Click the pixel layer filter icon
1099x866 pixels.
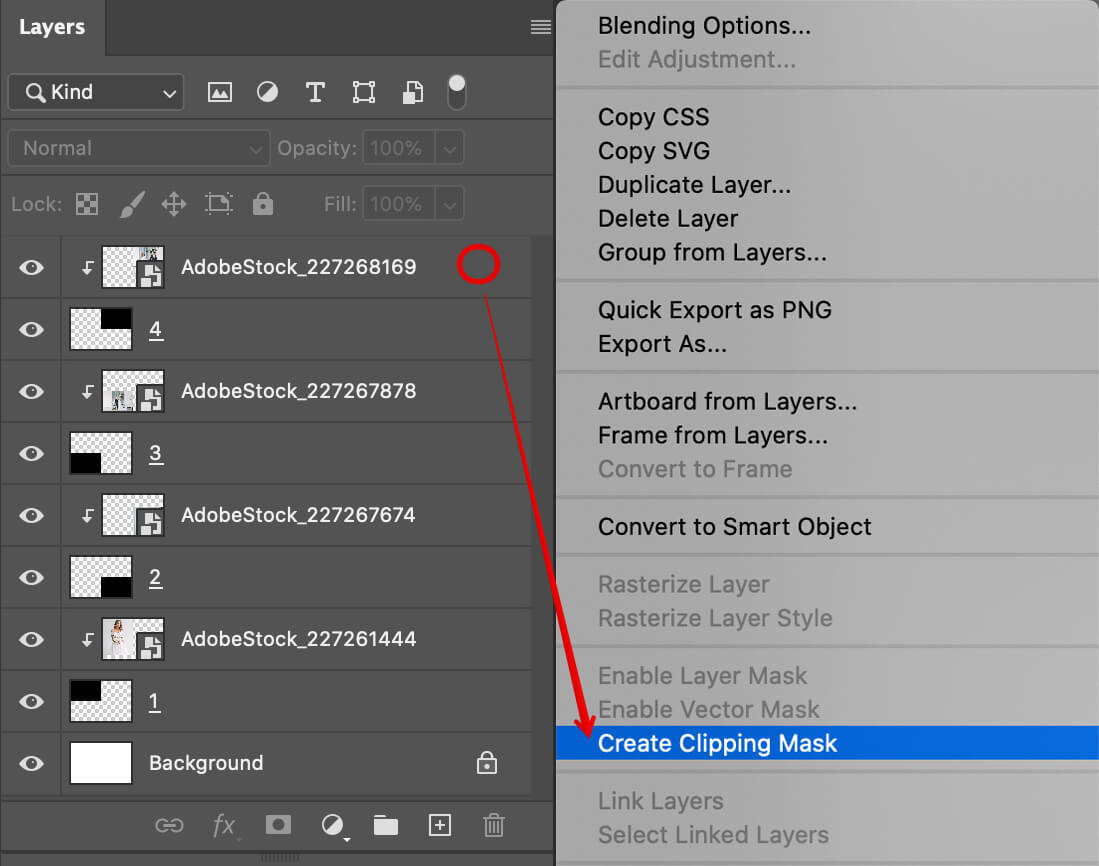click(x=219, y=93)
